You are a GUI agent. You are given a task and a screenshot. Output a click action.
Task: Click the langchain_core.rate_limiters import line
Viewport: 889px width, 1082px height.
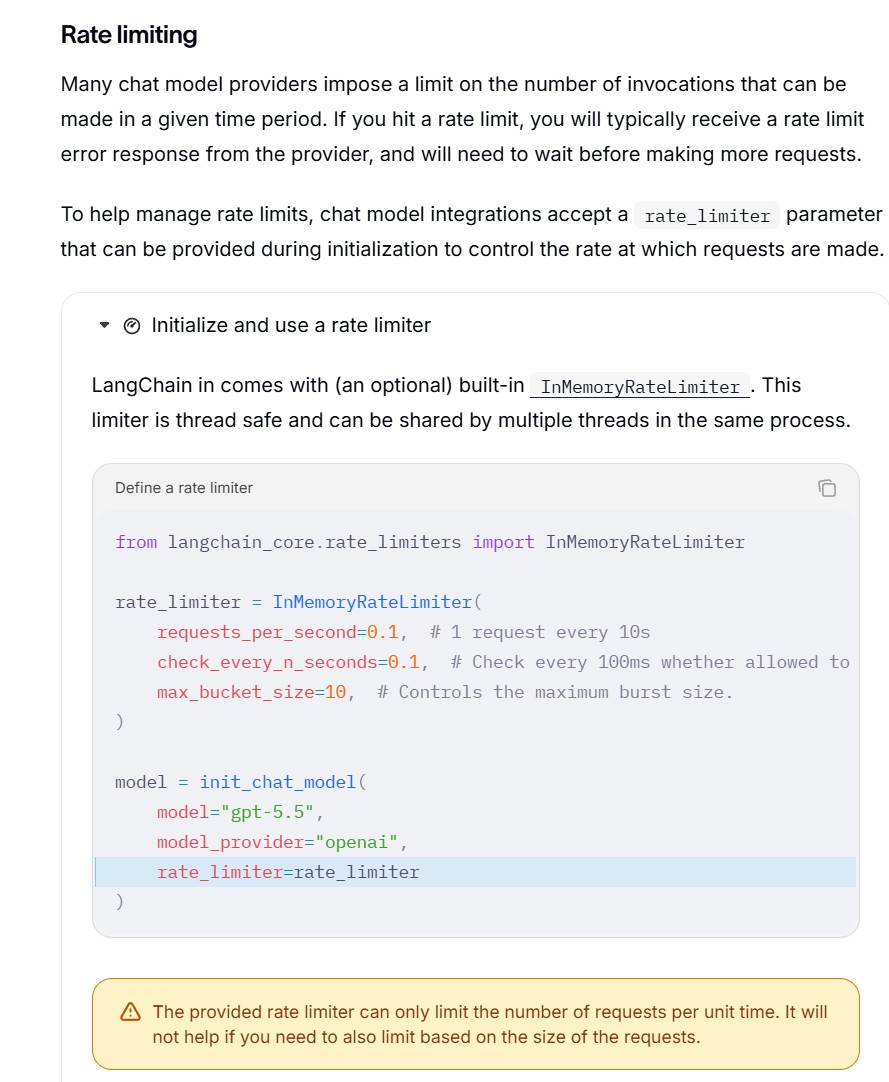click(430, 542)
